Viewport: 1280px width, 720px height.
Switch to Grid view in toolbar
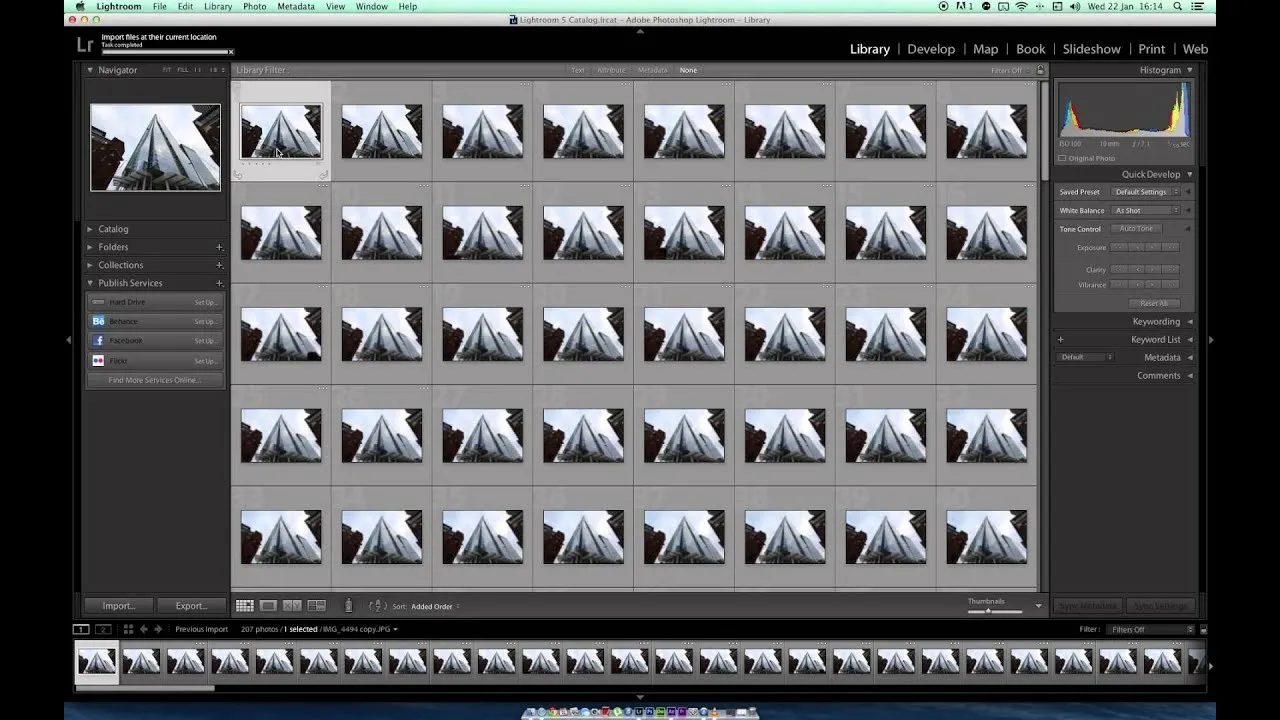[x=244, y=606]
